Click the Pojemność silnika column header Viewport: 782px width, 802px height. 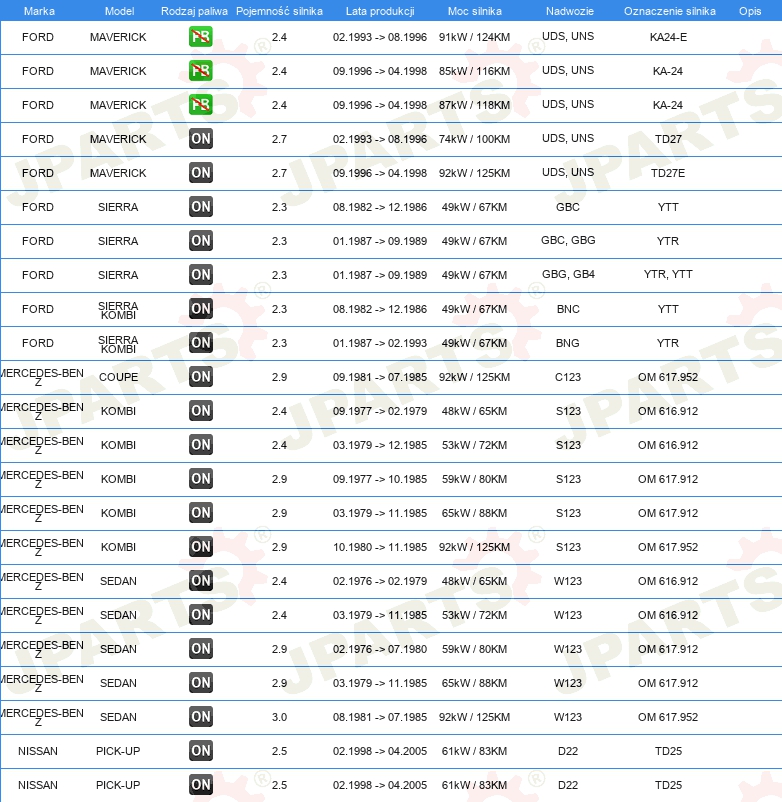[x=279, y=11]
